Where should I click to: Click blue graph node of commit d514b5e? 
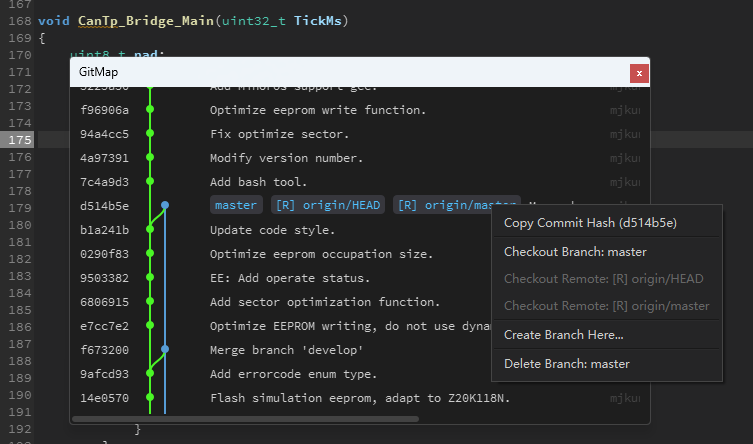[x=165, y=205]
